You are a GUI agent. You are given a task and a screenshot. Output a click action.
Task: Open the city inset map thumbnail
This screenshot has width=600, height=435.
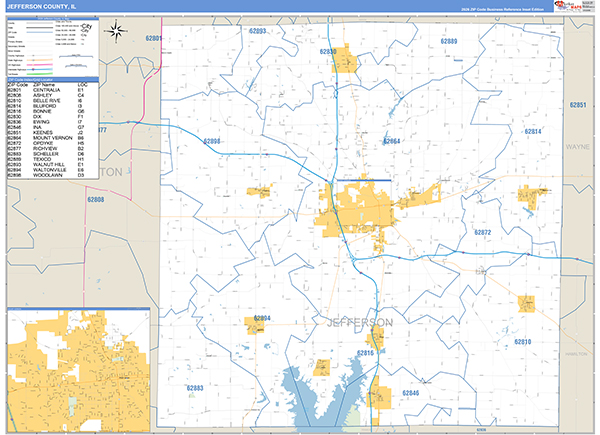coord(75,370)
